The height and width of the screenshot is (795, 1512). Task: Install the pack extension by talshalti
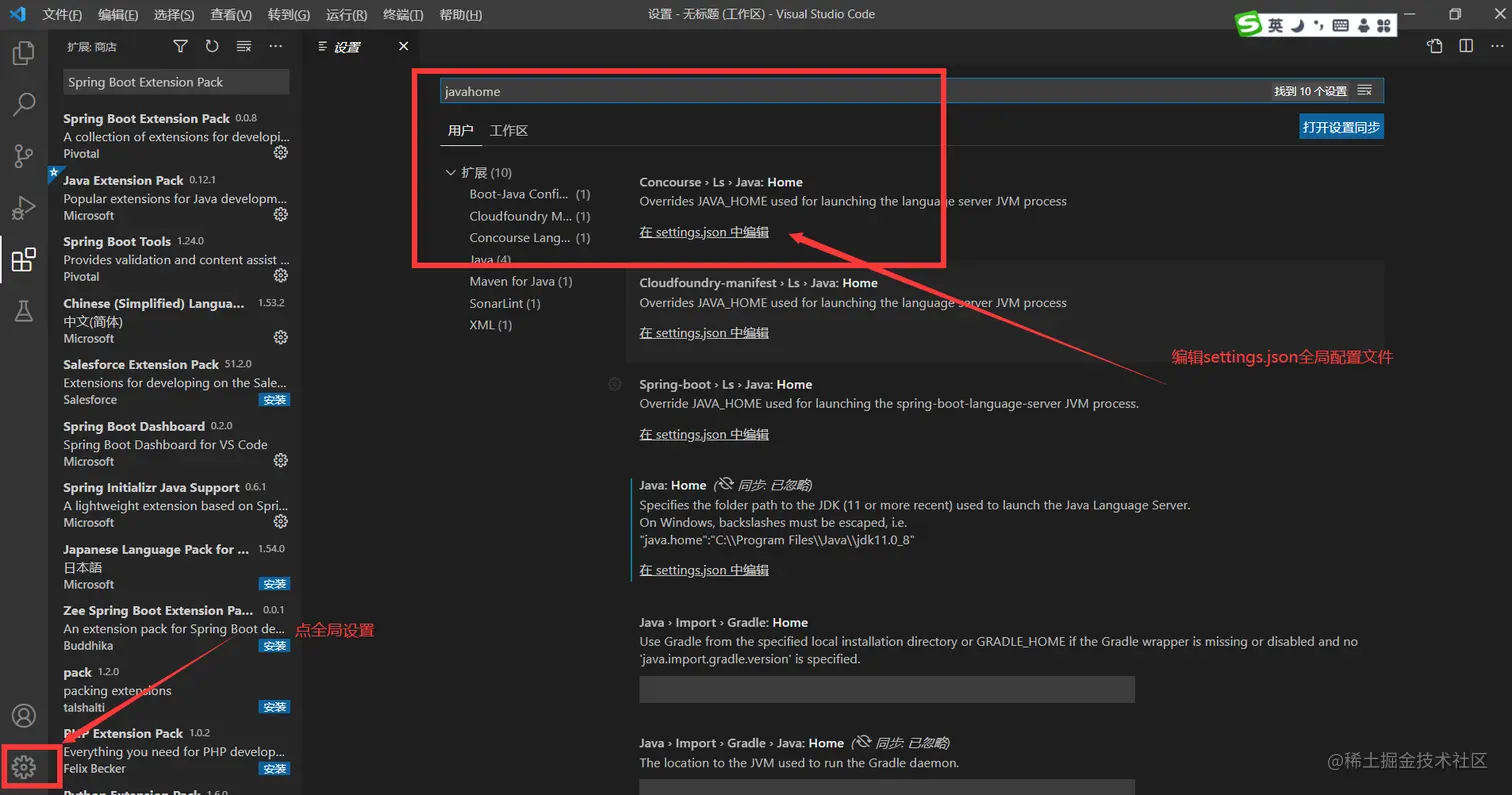point(275,707)
